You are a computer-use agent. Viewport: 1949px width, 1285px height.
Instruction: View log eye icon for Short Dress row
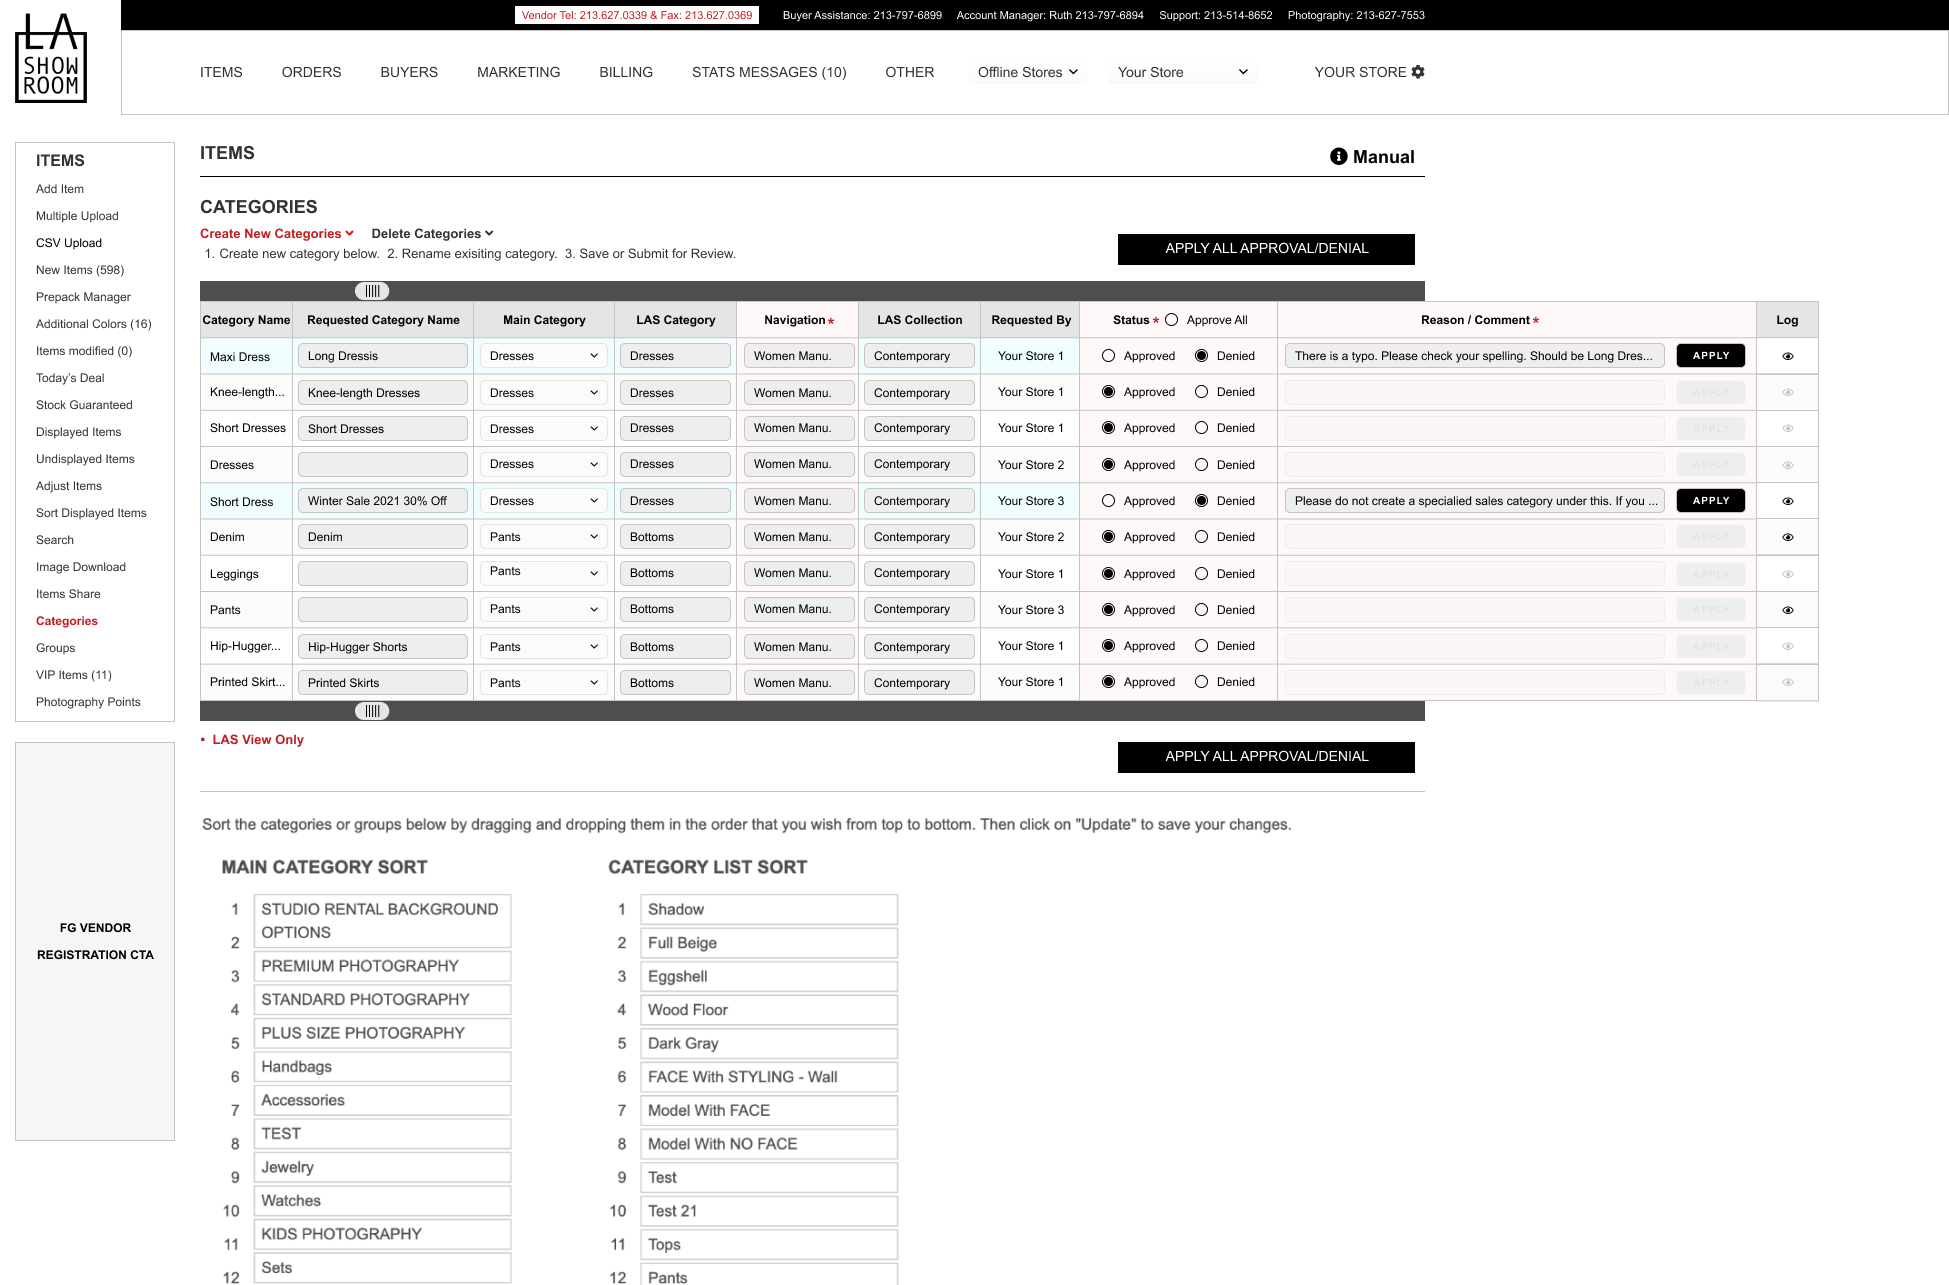[x=1787, y=501]
